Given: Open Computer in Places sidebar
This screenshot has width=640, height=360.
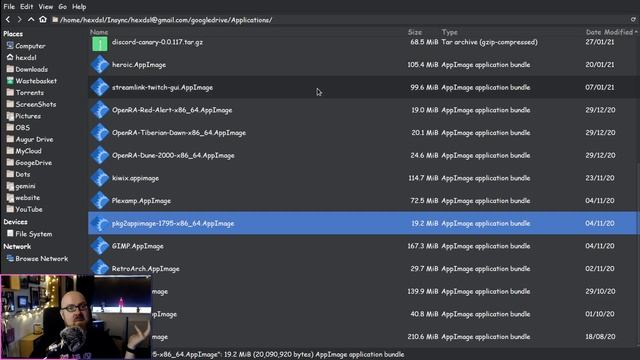Looking at the screenshot, I should click(26, 46).
